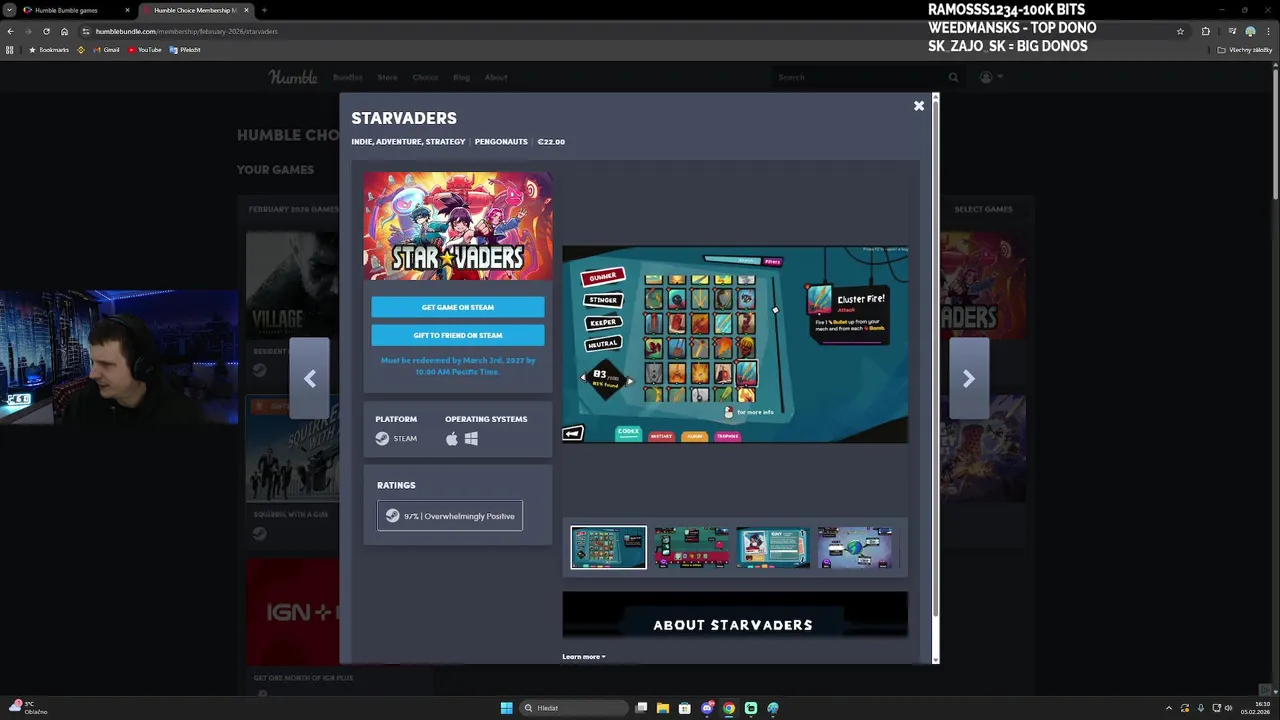Open Chrome from the taskbar
Image resolution: width=1280 pixels, height=720 pixels.
pos(729,708)
